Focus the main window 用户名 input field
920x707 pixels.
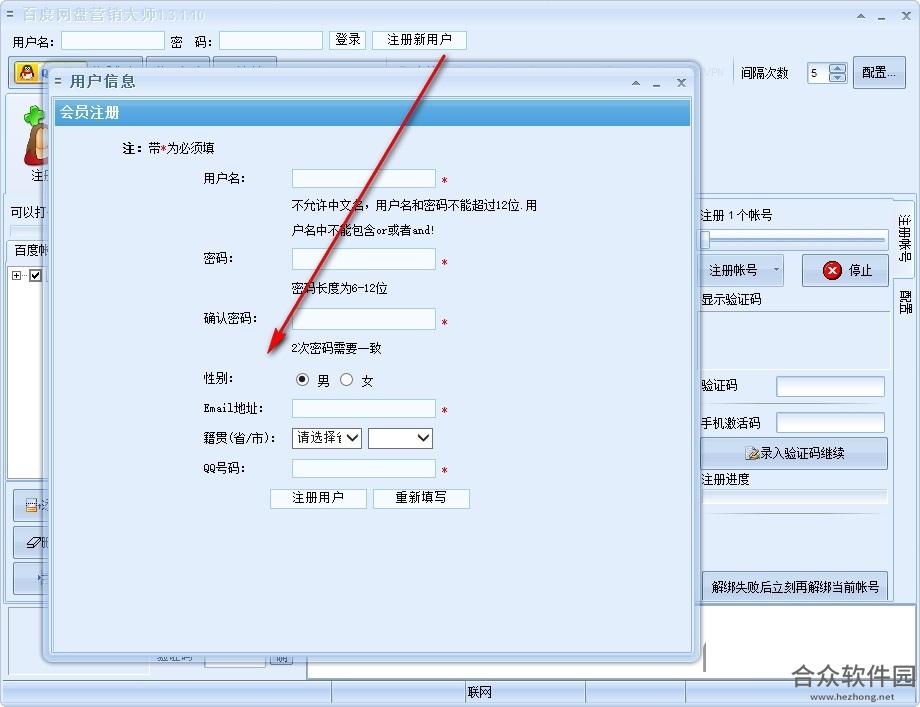point(113,40)
